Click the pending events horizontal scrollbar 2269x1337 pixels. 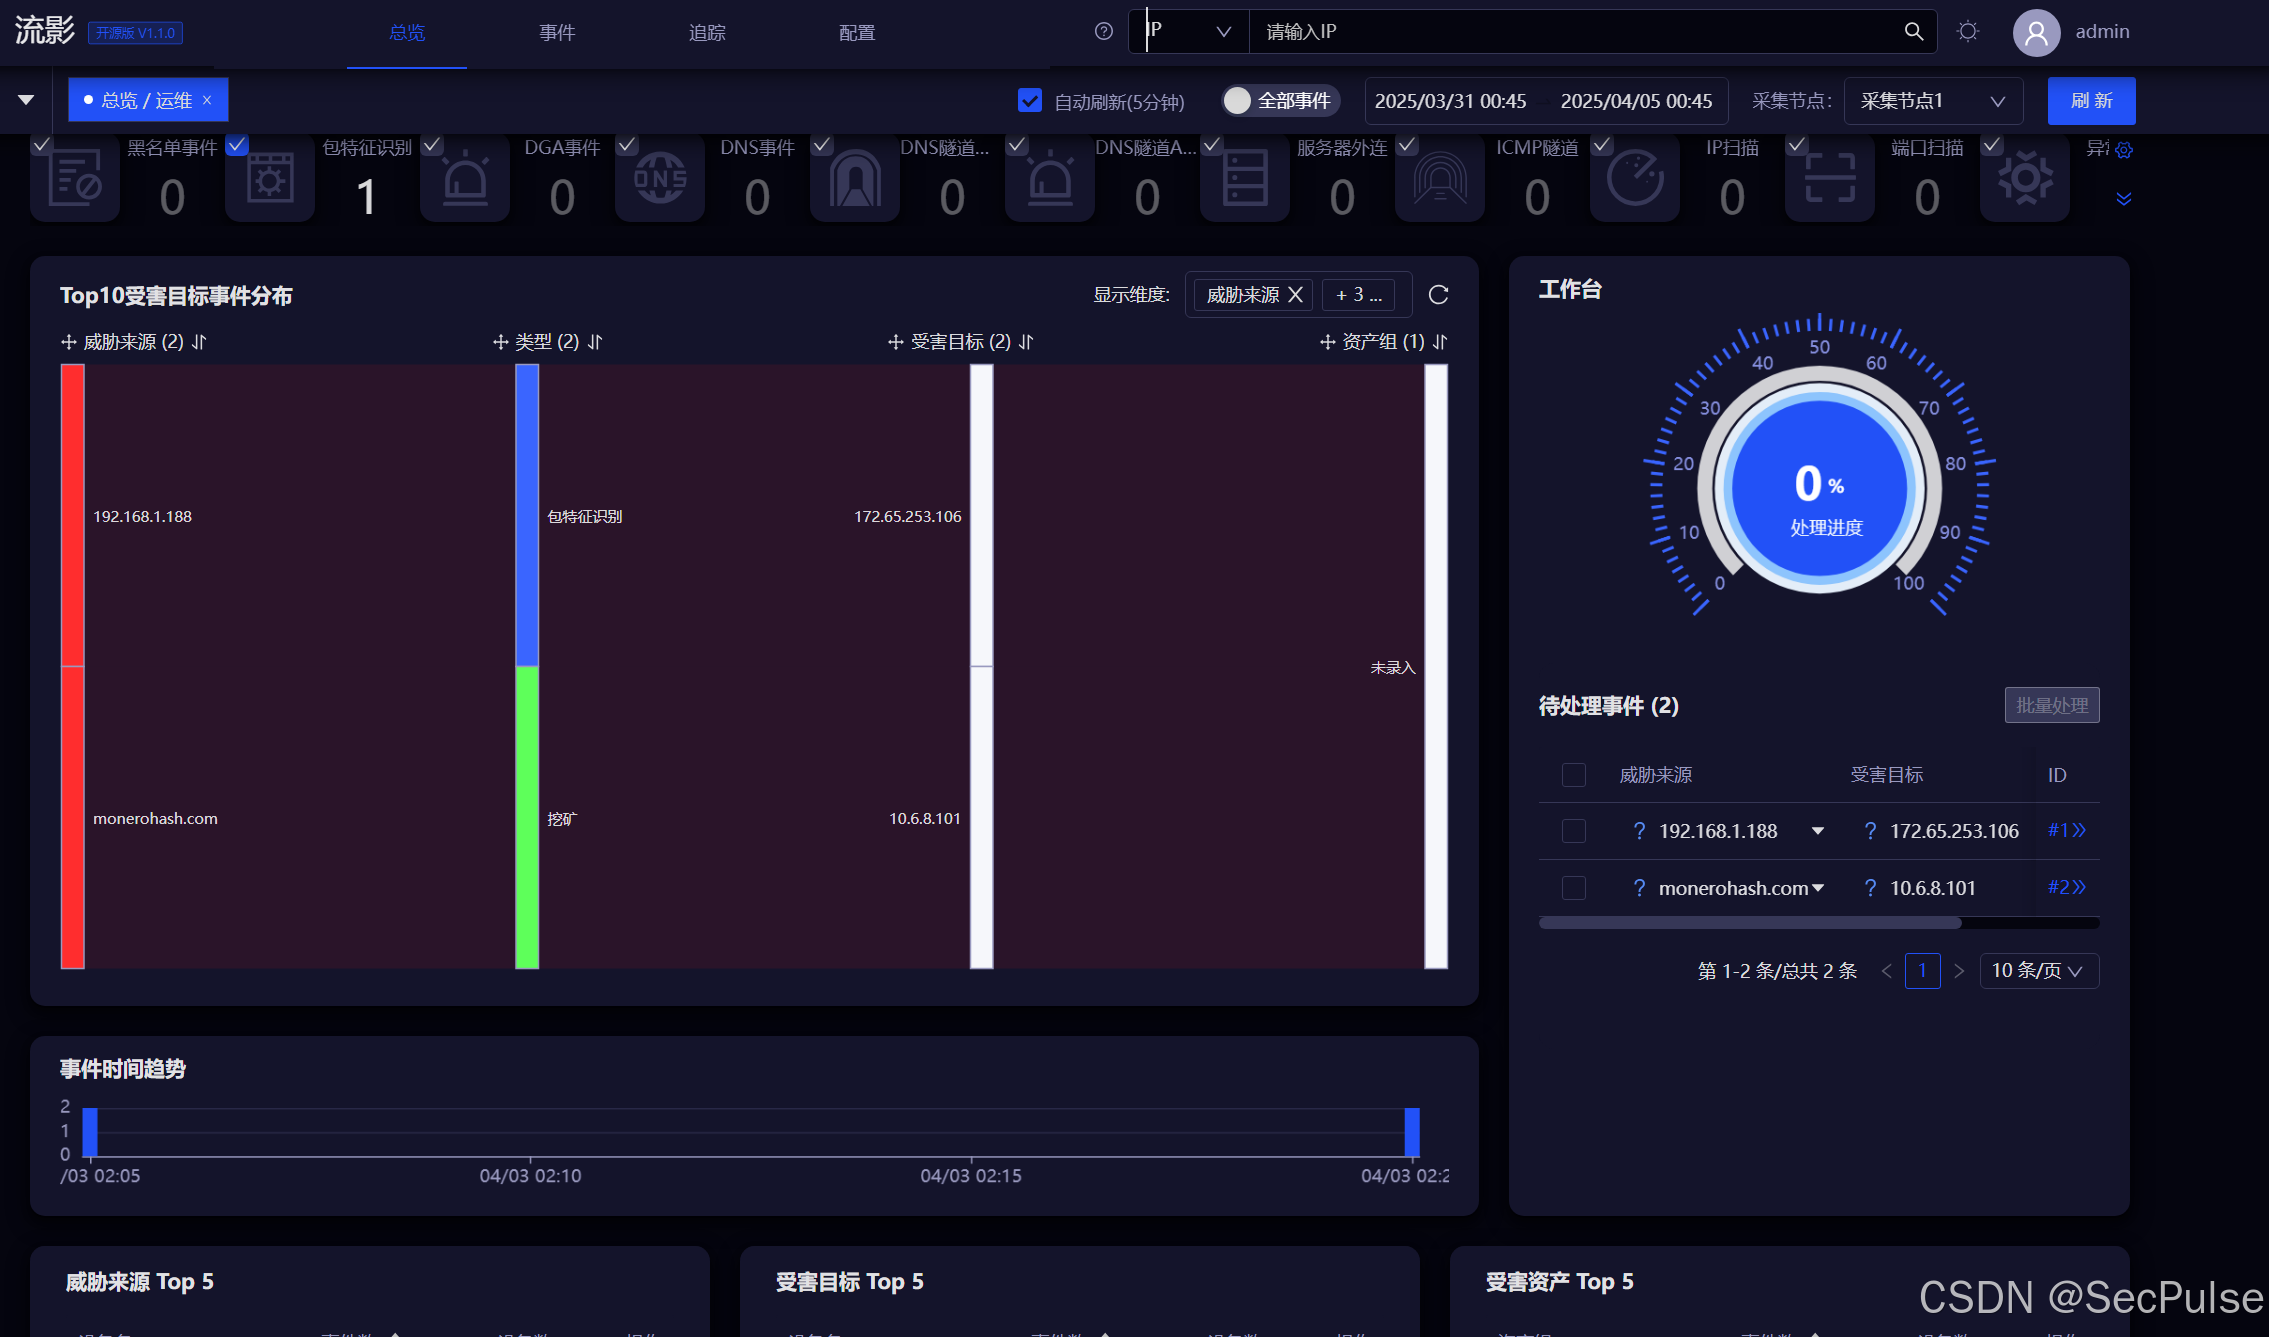click(1750, 923)
